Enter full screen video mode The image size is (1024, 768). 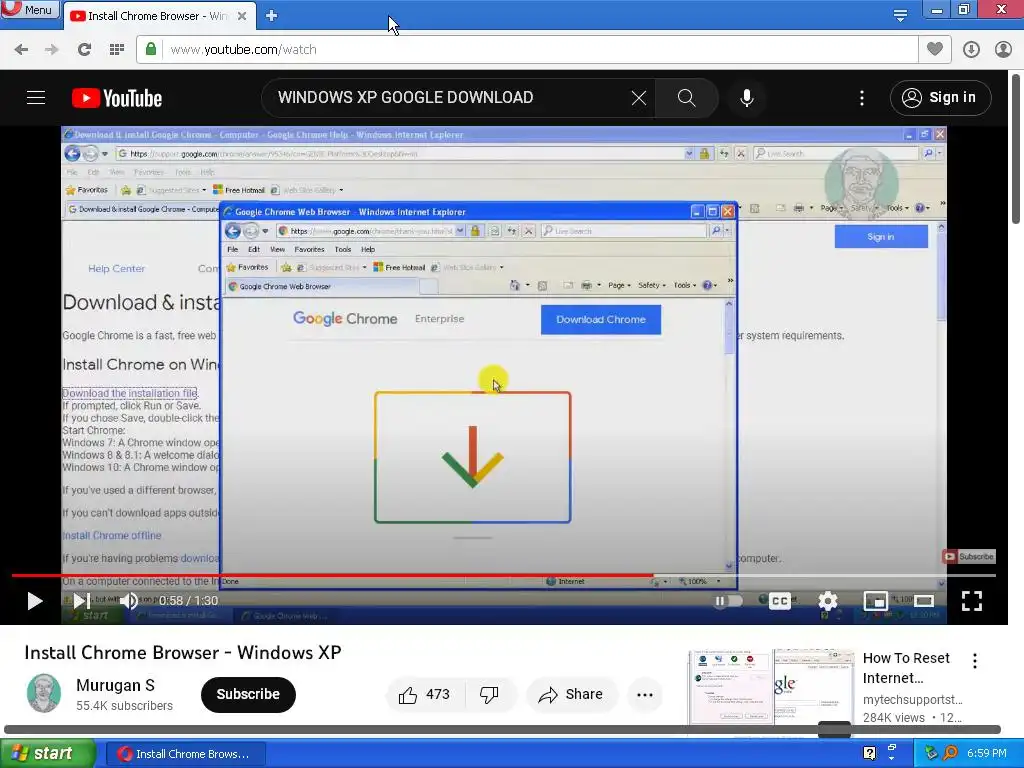point(972,601)
